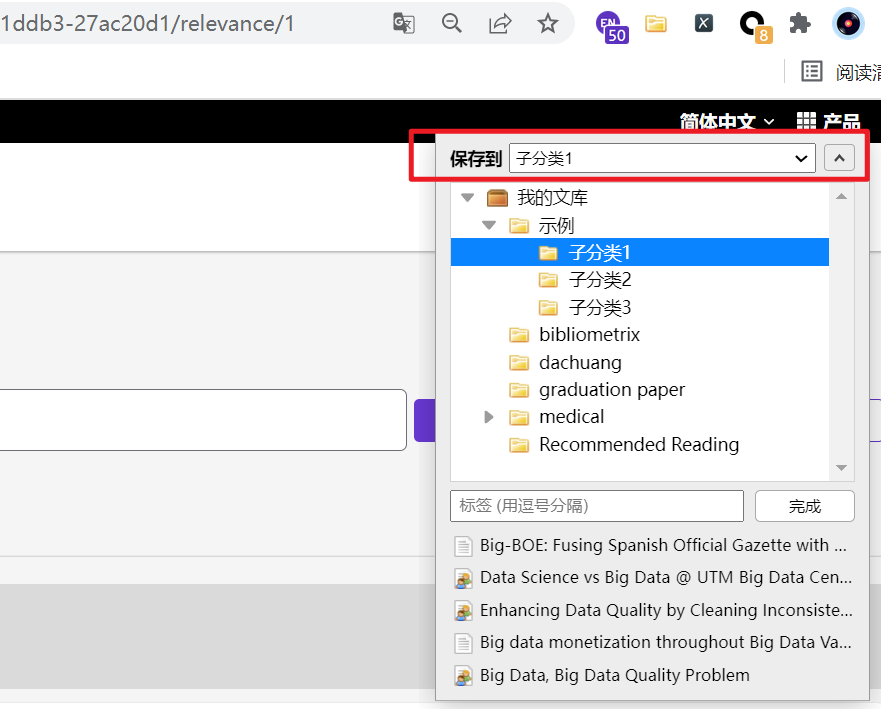
Task: Click the Big-BOE item's document icon
Action: (463, 546)
